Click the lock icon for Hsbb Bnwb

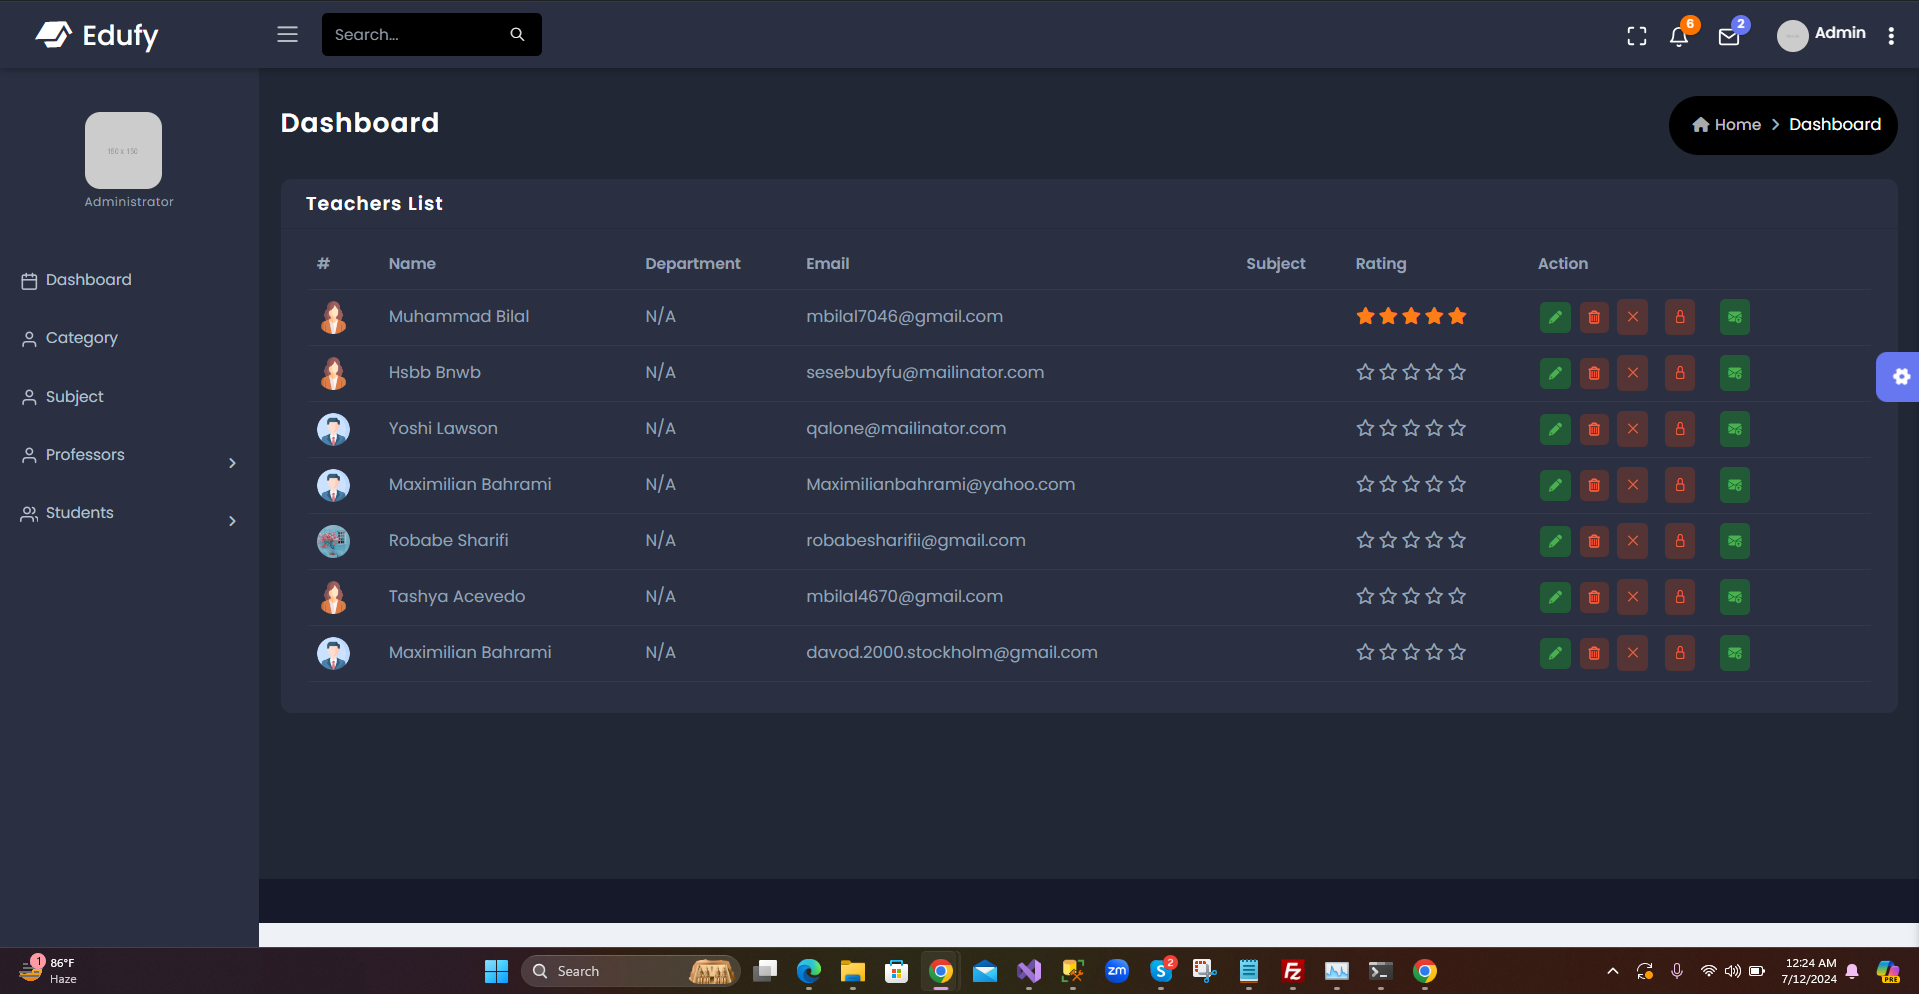[x=1680, y=373]
